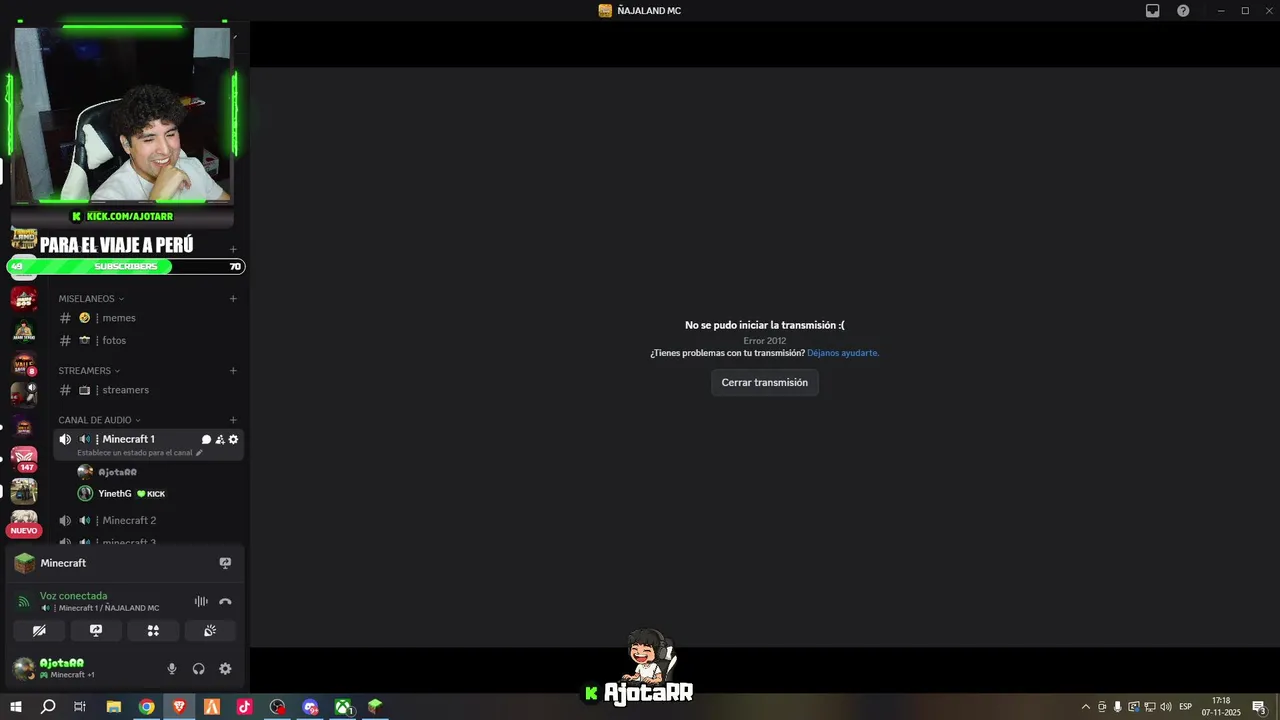Open Windows taskbar search
The height and width of the screenshot is (720, 1280).
[48, 707]
